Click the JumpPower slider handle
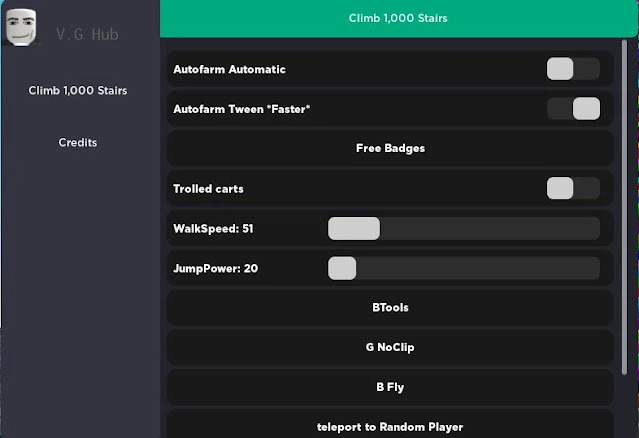Viewport: 639px width, 438px height. pos(342,268)
